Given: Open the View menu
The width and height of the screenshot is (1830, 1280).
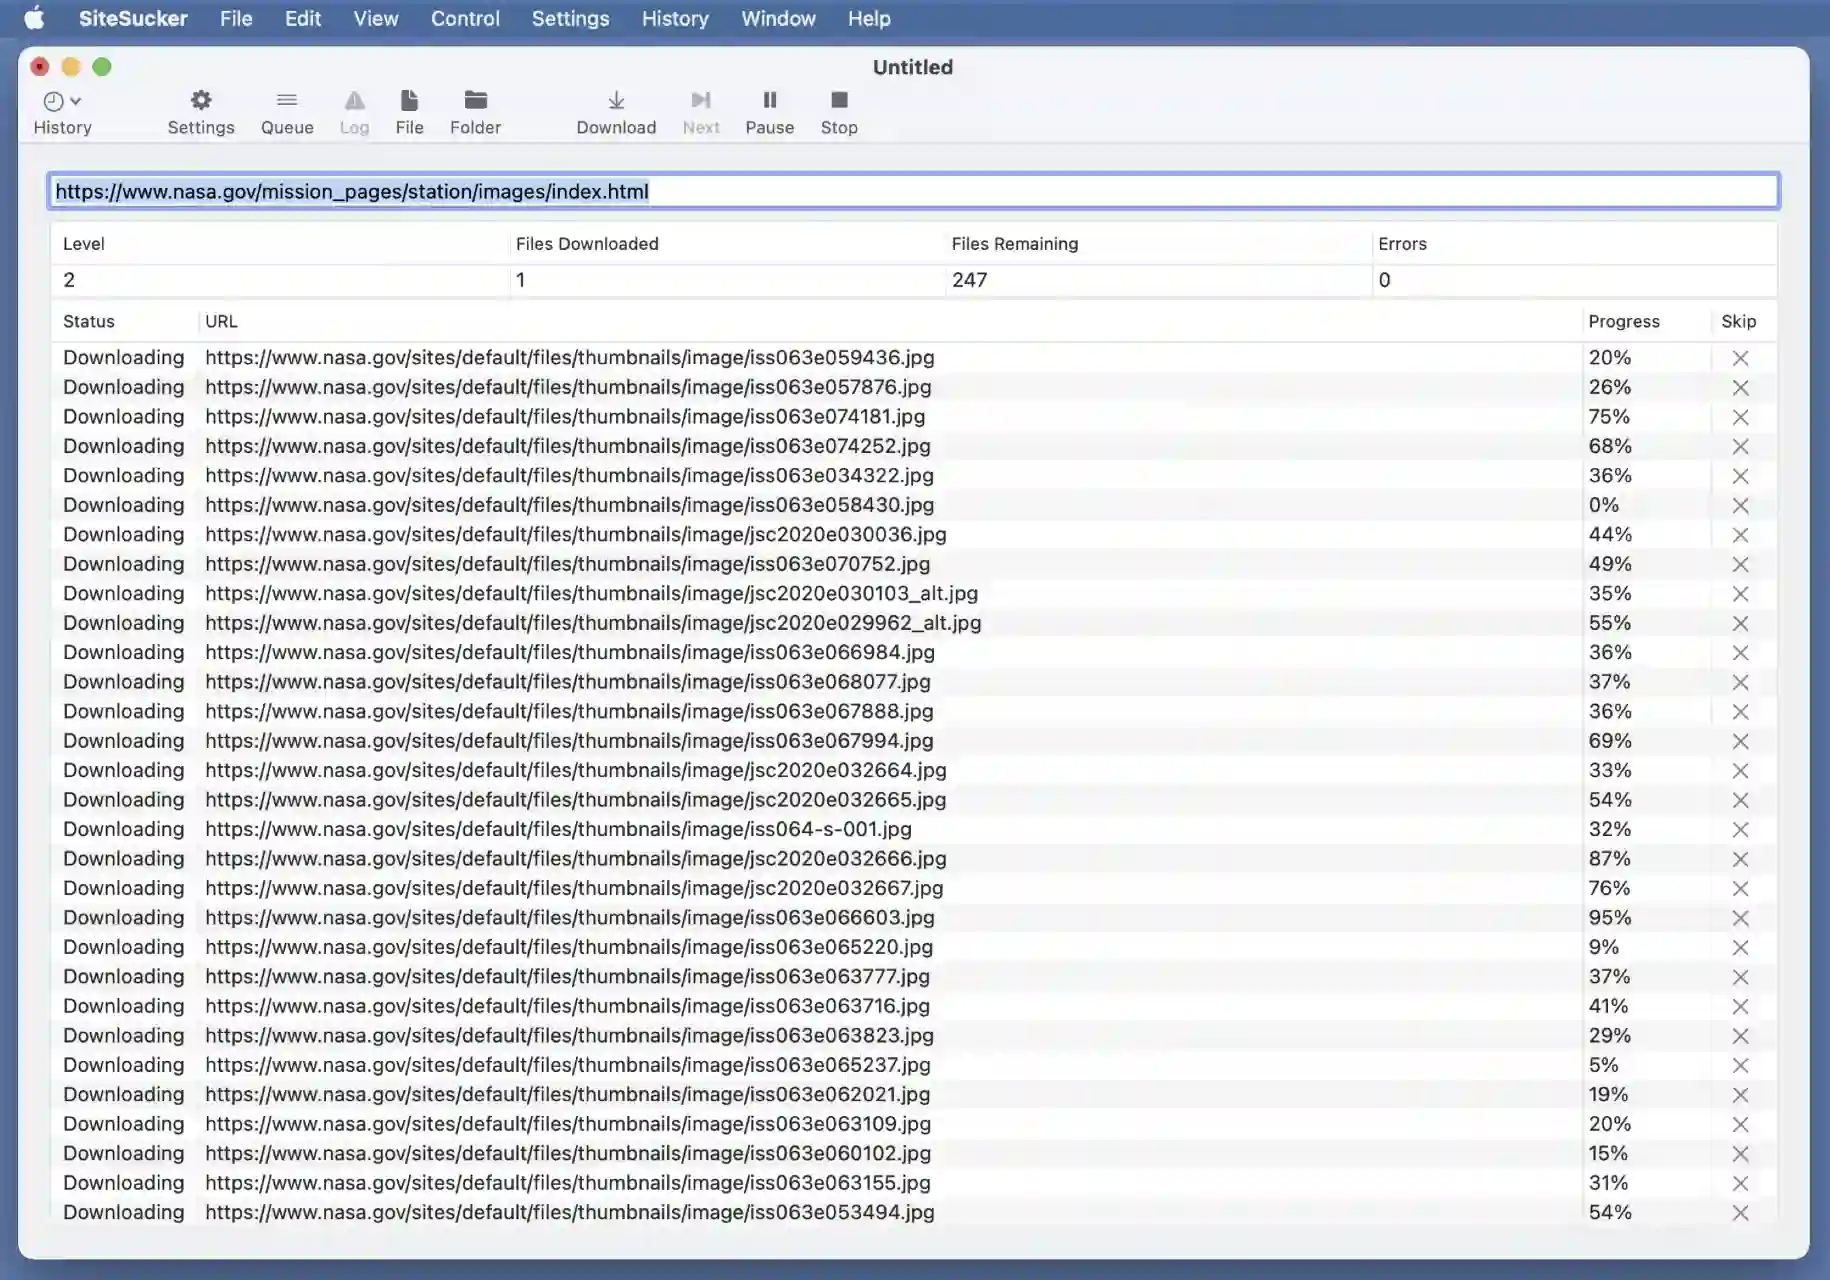Looking at the screenshot, I should pyautogui.click(x=376, y=18).
